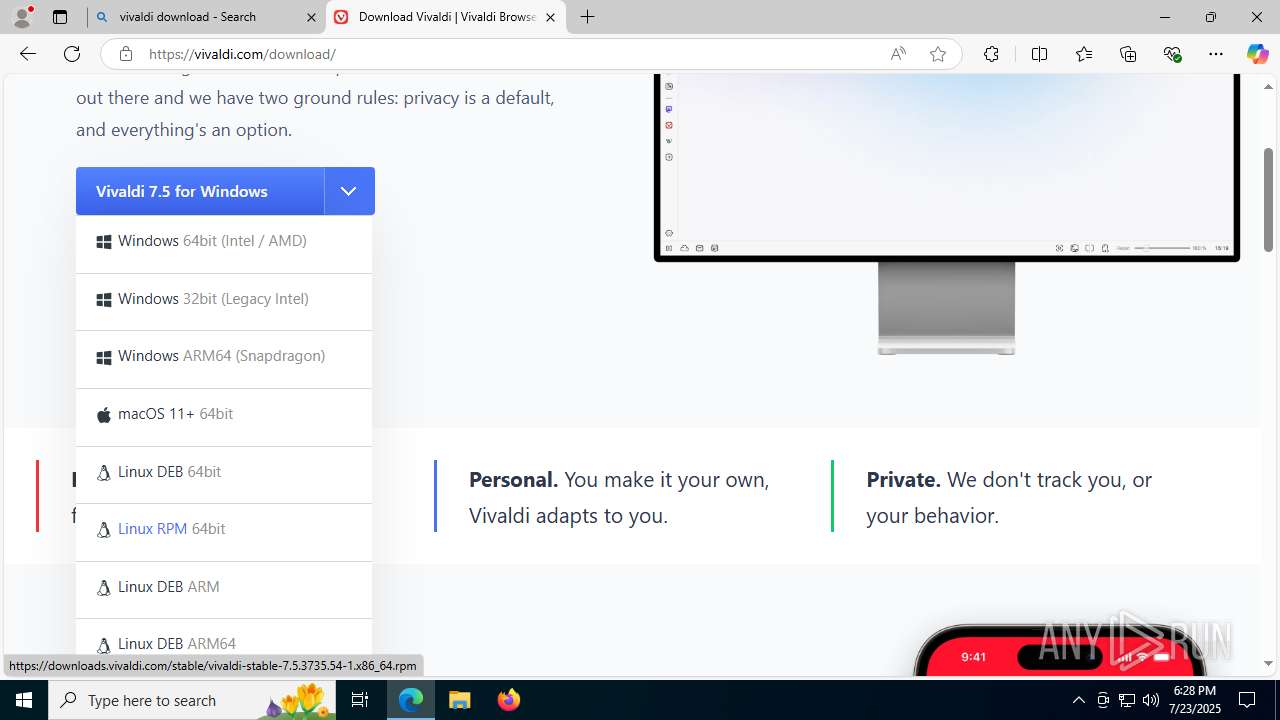Open network tray icon
1280x720 pixels.
pyautogui.click(x=1126, y=700)
